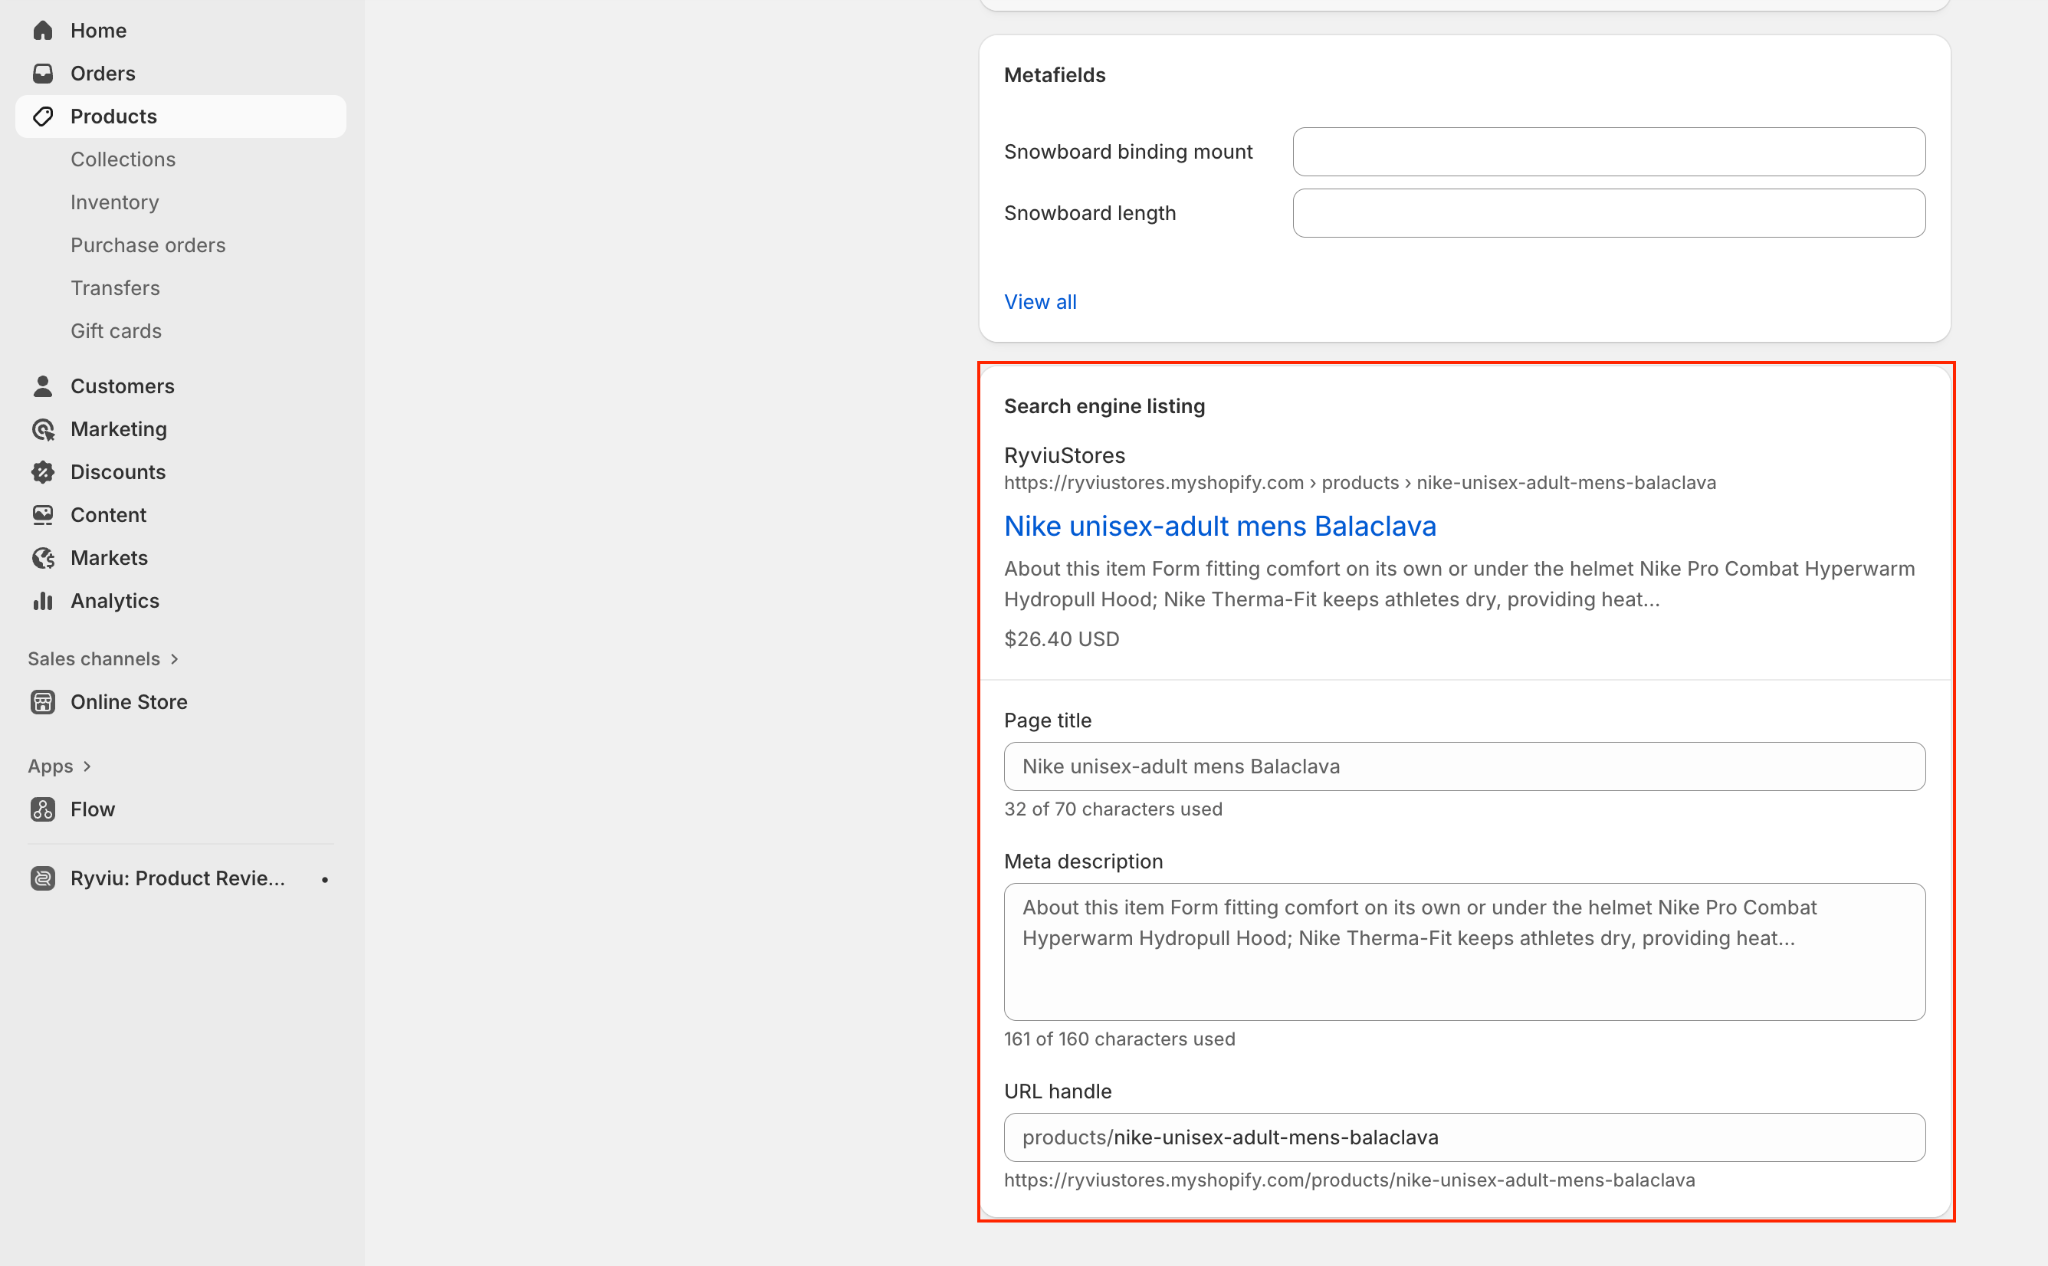
Task: Open the Inventory submenu item
Action: coord(115,203)
